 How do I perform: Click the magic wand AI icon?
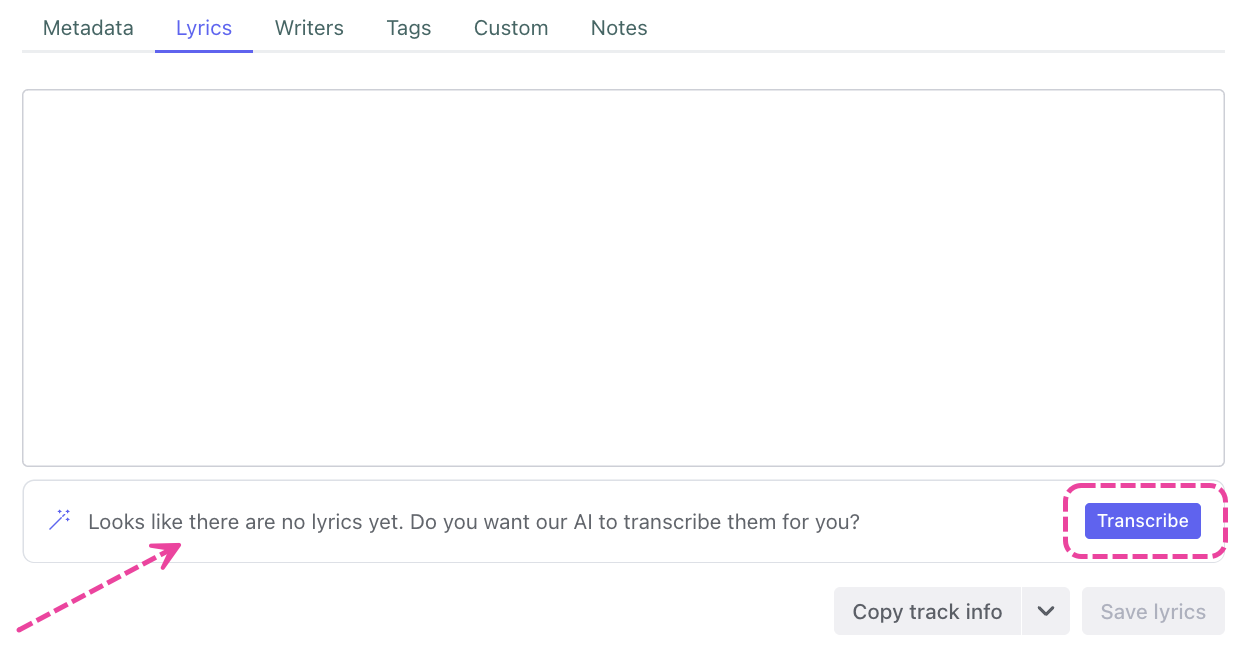[60, 520]
